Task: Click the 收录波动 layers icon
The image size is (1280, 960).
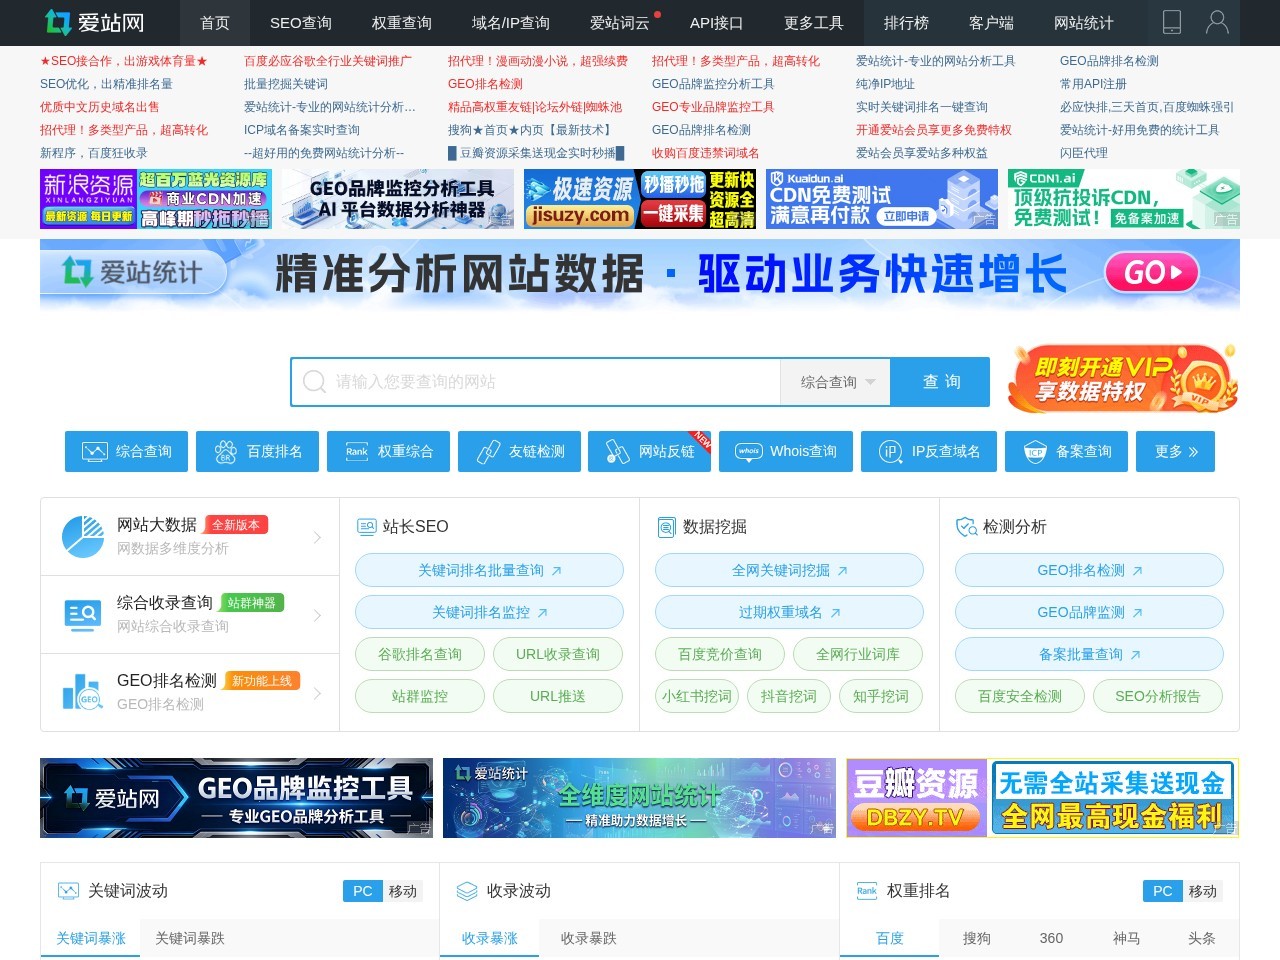Action: point(467,891)
